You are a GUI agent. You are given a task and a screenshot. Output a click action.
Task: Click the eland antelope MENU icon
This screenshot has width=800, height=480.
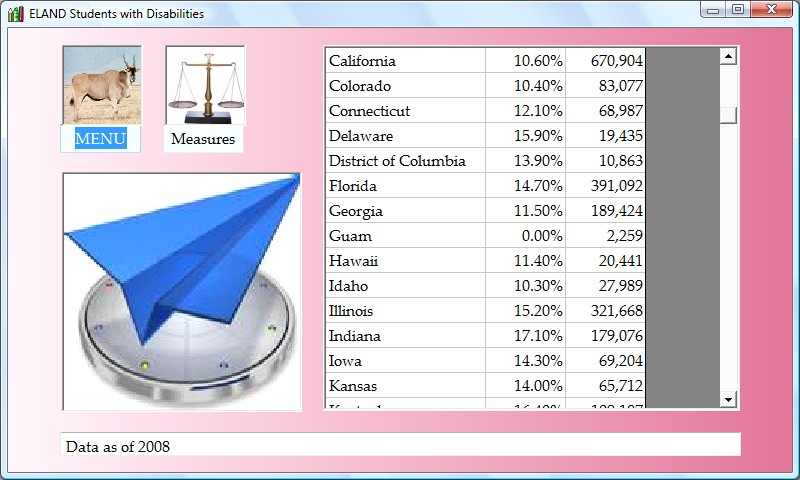101,85
